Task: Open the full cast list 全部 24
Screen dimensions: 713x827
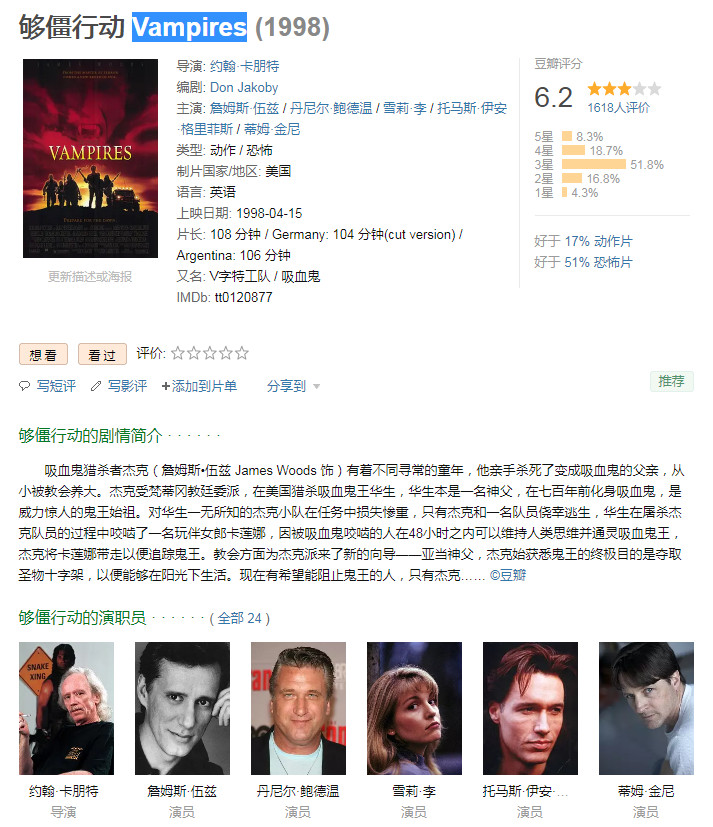Action: pyautogui.click(x=239, y=618)
